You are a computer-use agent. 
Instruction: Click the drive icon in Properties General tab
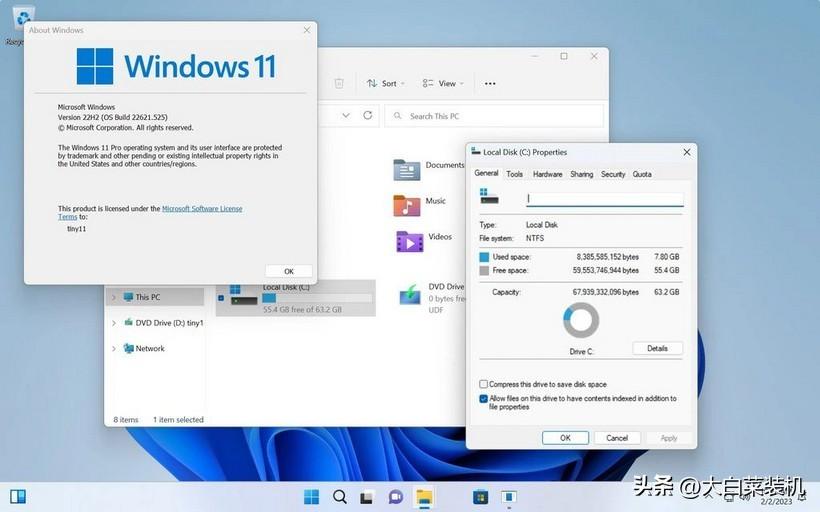coord(489,196)
